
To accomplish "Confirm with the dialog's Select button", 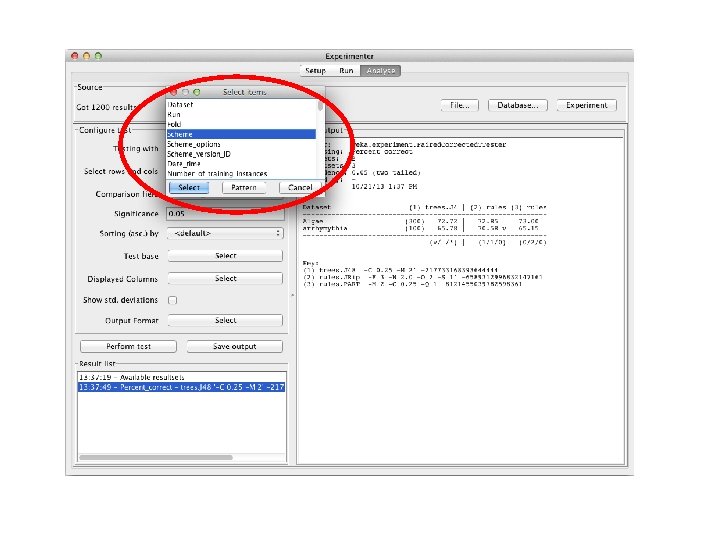I will pos(189,187).
